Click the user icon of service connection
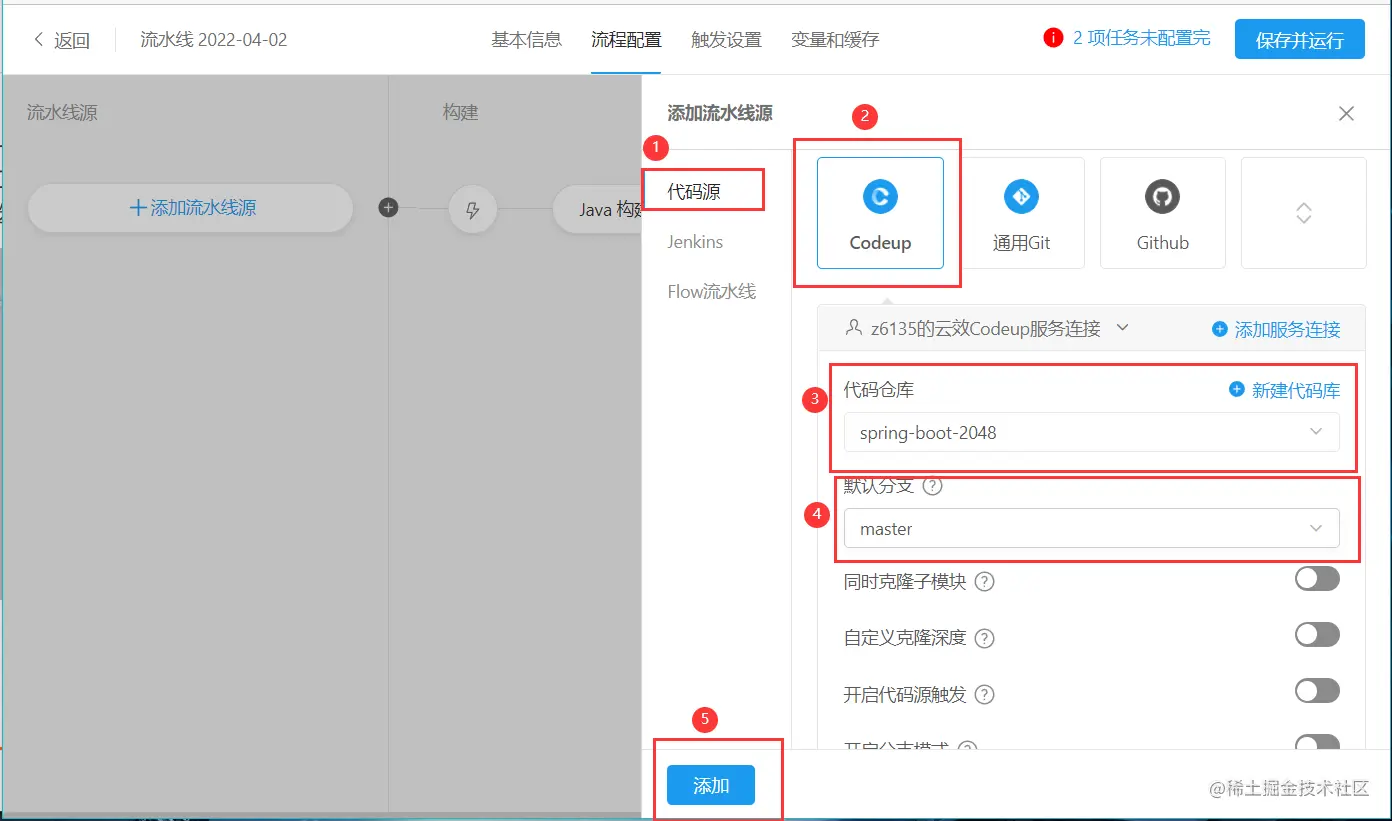Viewport: 1392px width, 821px height. 853,327
